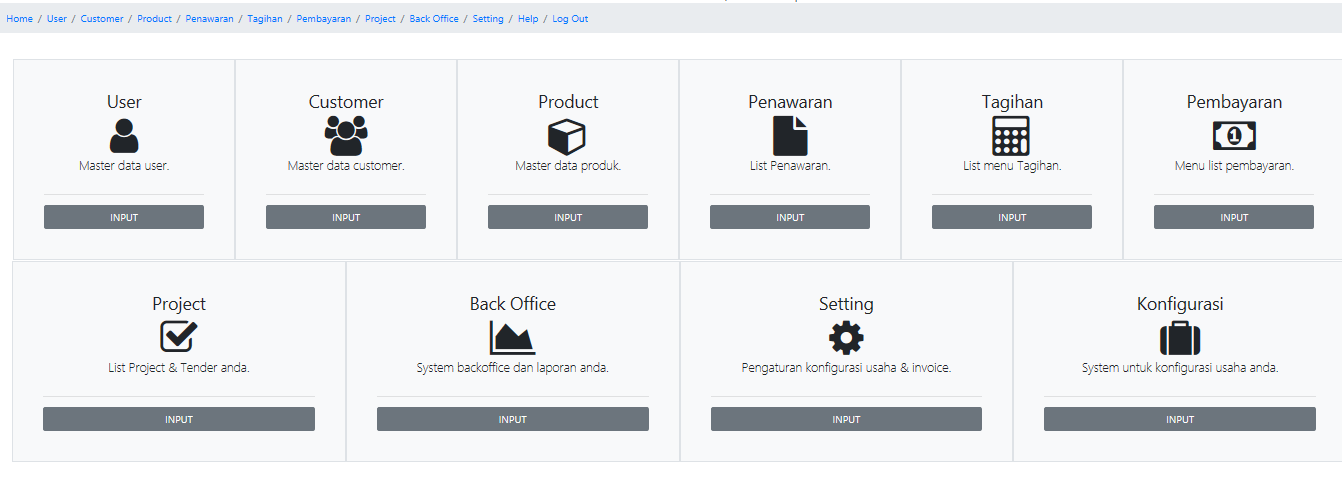This screenshot has width=1342, height=479.
Task: Click the Pembayaran money bill icon
Action: pyautogui.click(x=1234, y=136)
